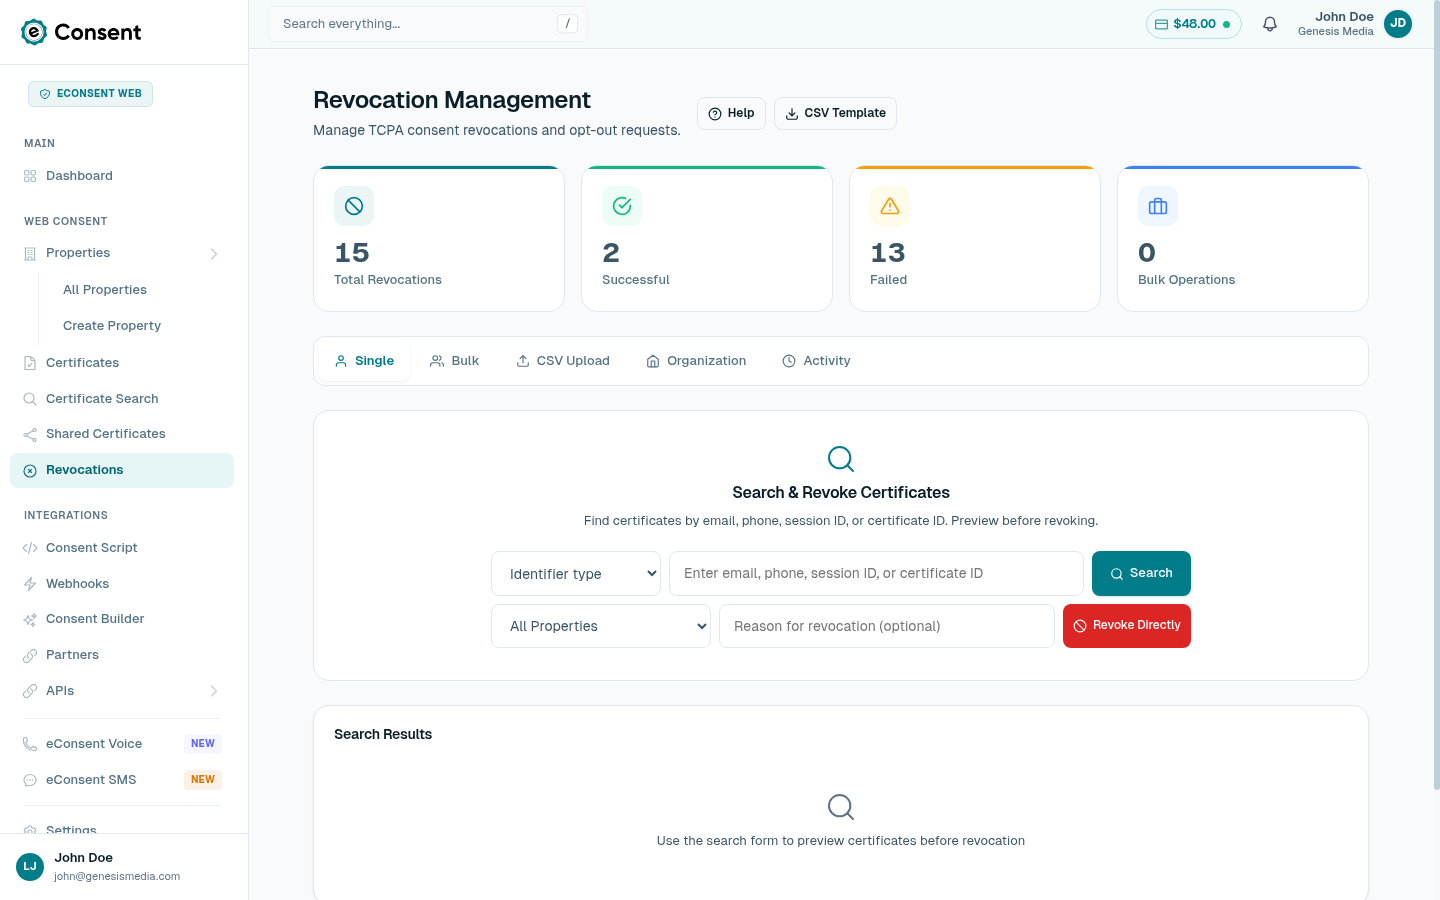Viewport: 1440px width, 900px height.
Task: Open the All Properties dropdown
Action: coord(601,626)
